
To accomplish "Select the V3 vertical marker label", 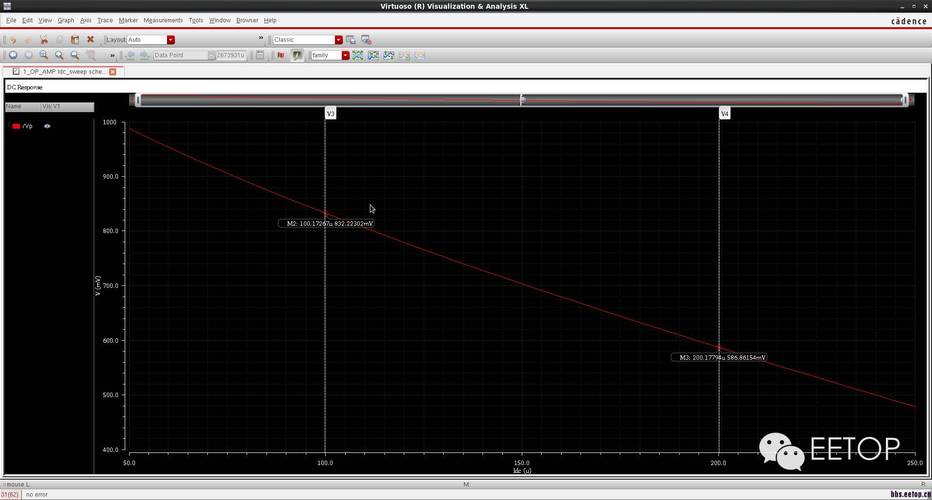I will pyautogui.click(x=330, y=114).
